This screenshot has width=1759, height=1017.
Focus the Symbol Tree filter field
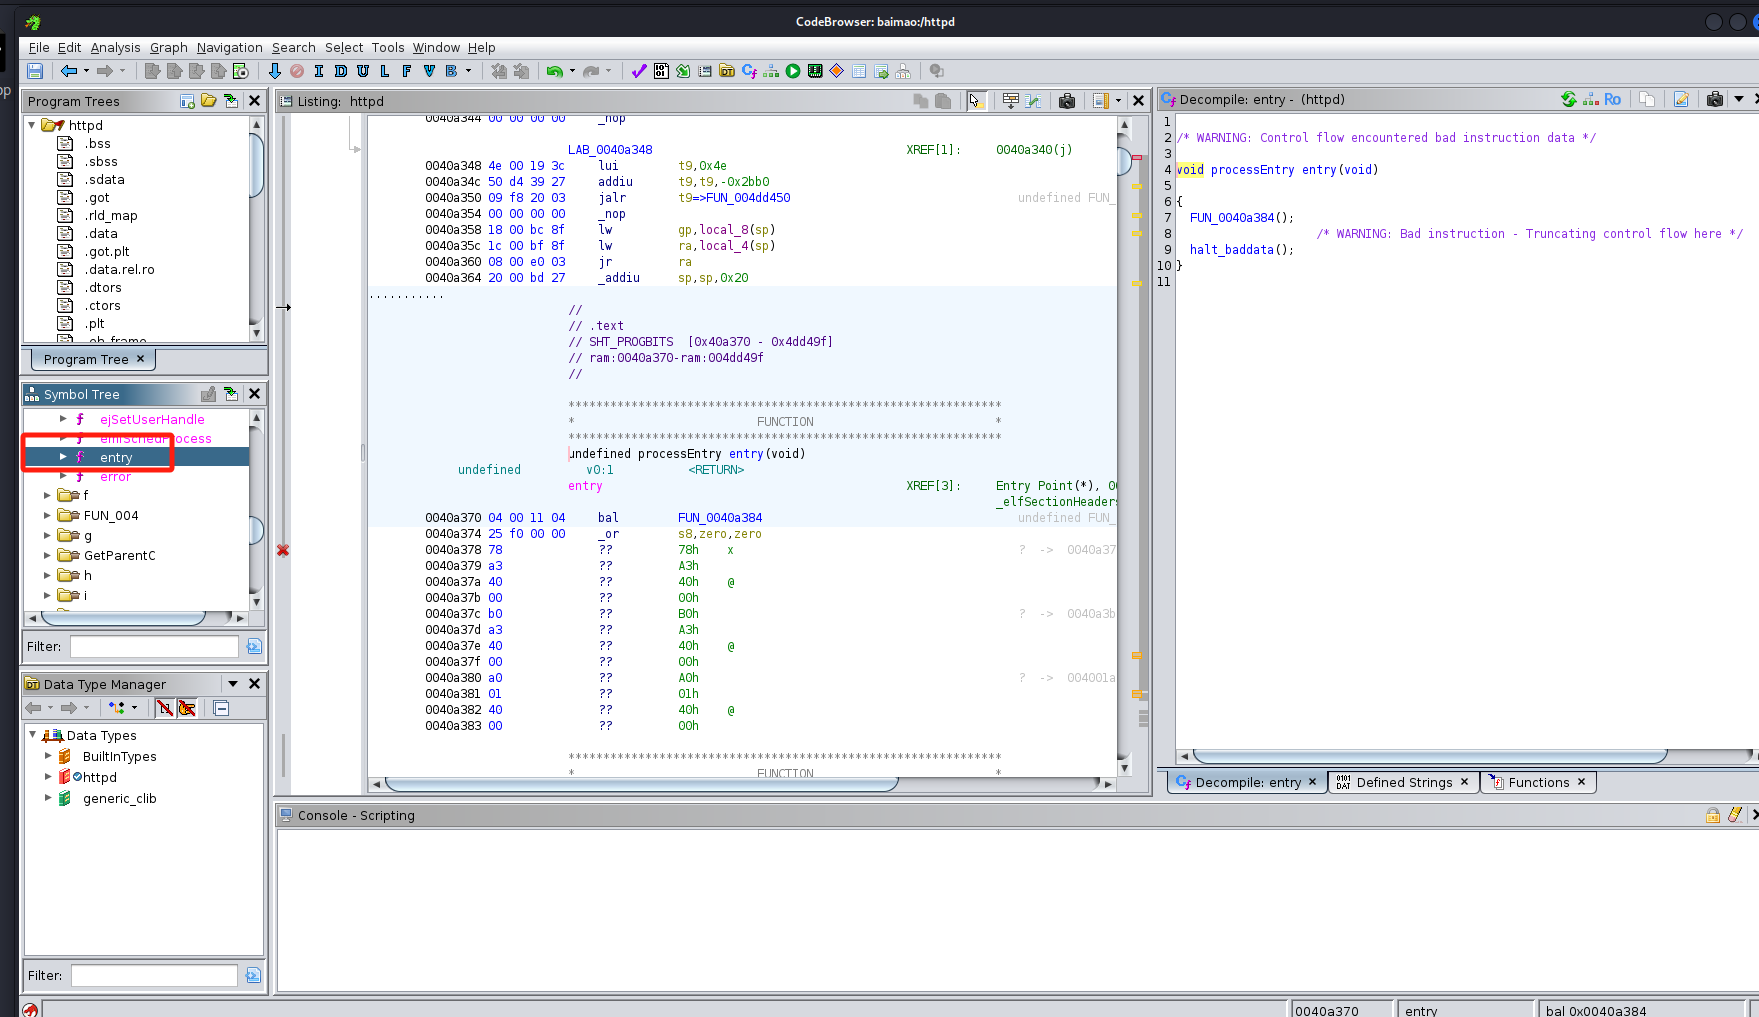click(x=154, y=646)
